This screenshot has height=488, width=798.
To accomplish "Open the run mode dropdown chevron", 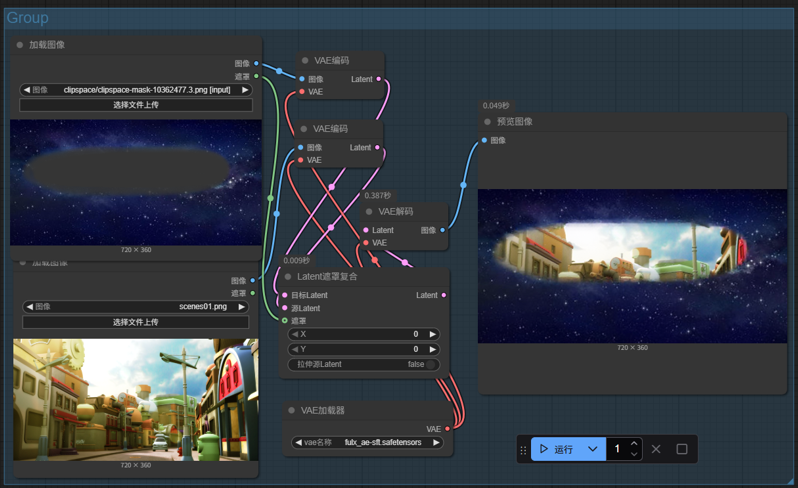I will (x=592, y=449).
